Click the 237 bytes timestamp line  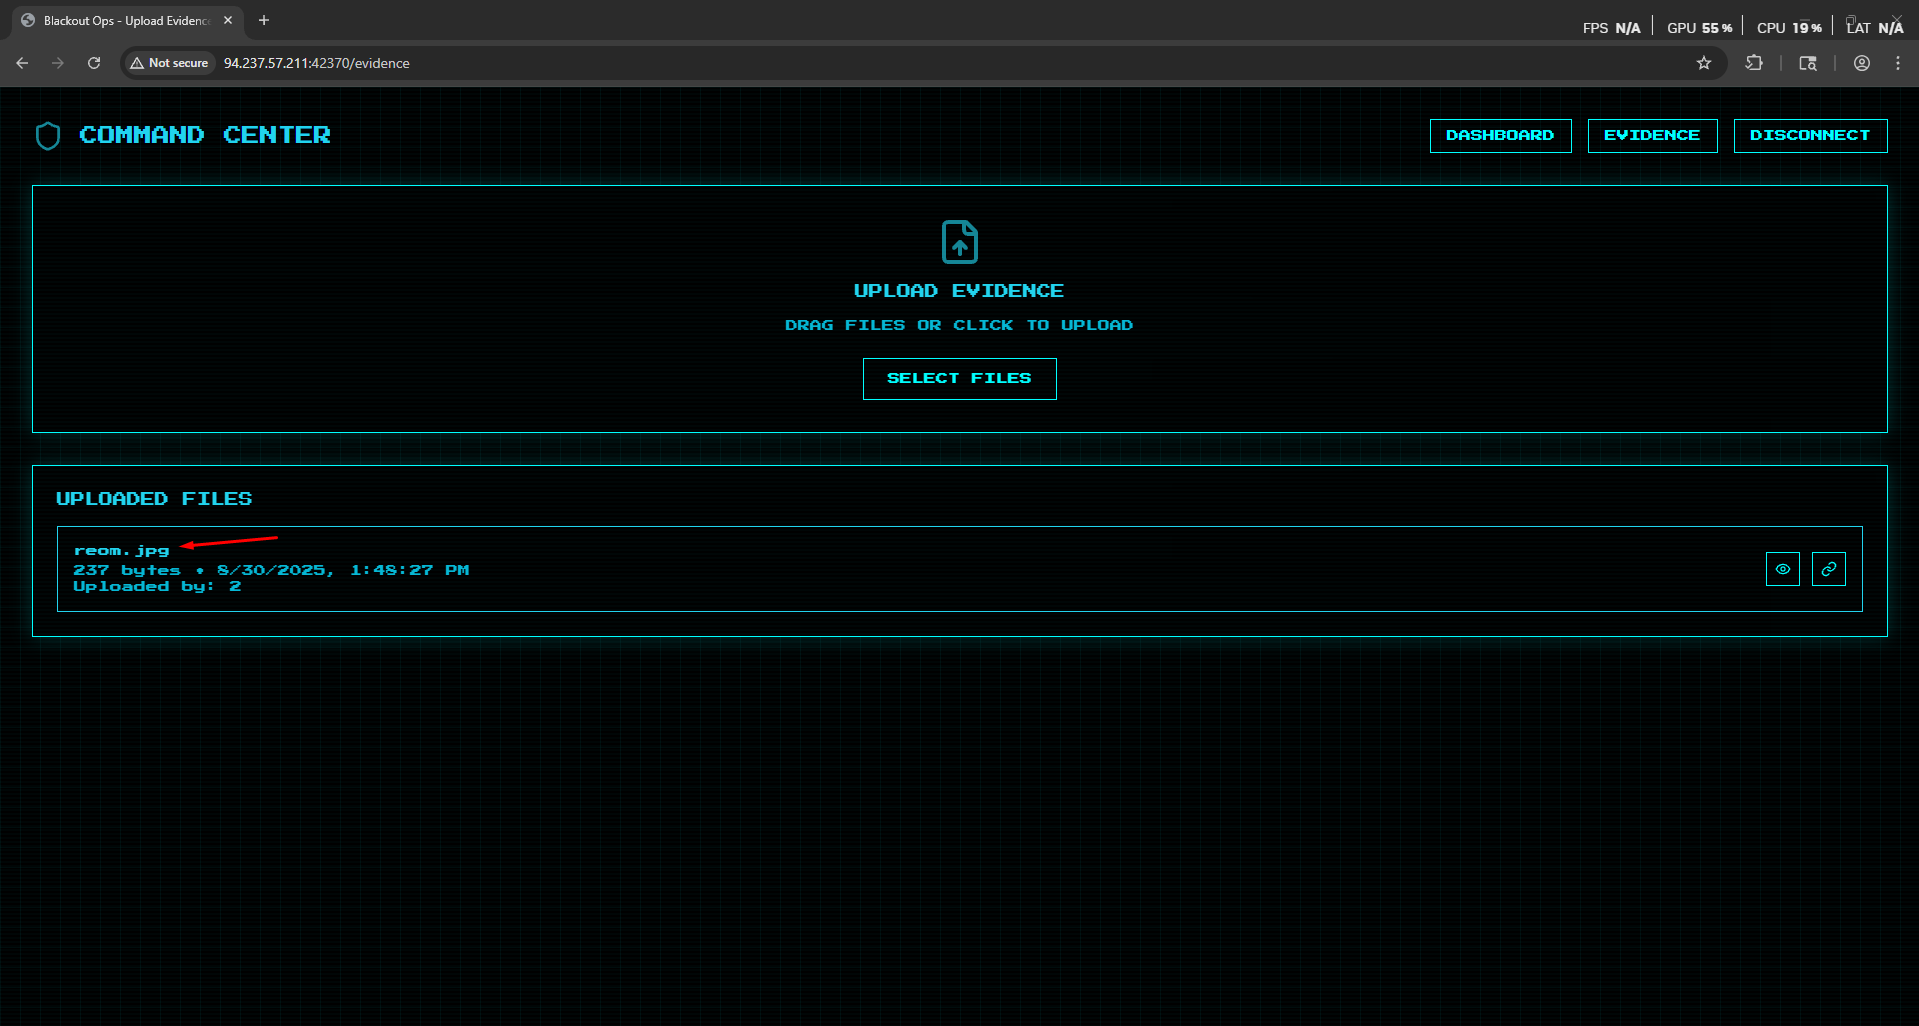[x=271, y=570]
